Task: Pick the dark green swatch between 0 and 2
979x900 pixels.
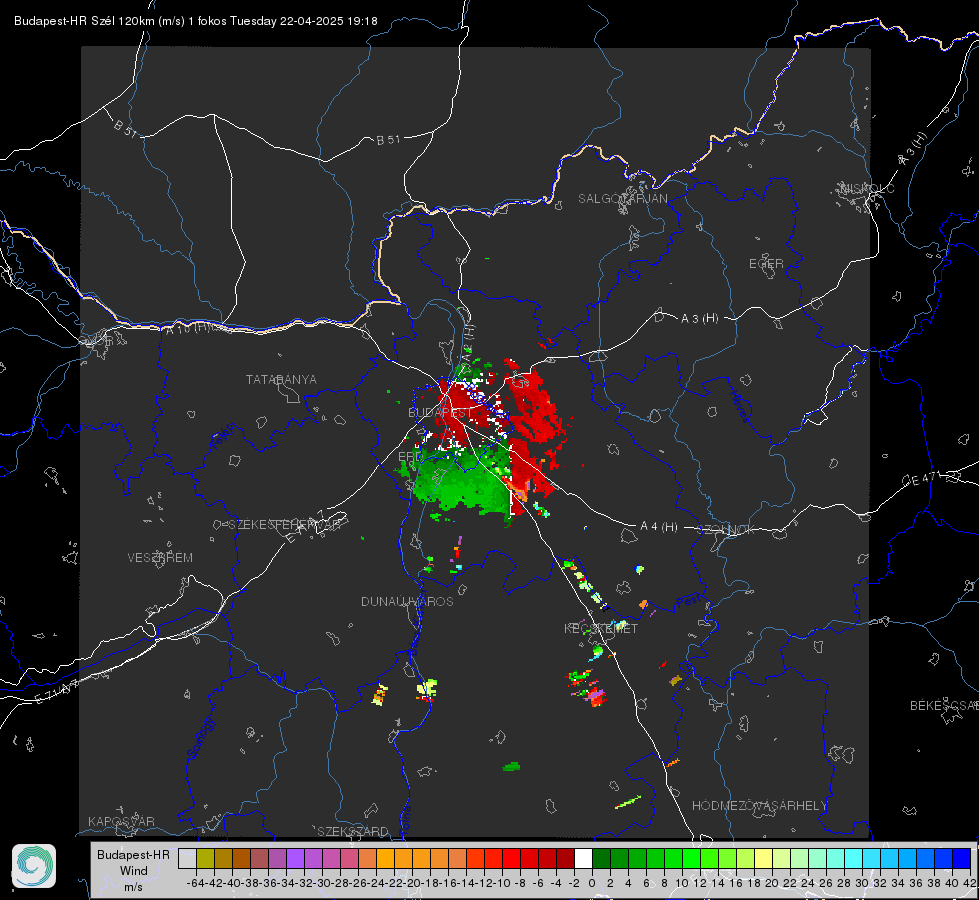Action: pos(601,858)
